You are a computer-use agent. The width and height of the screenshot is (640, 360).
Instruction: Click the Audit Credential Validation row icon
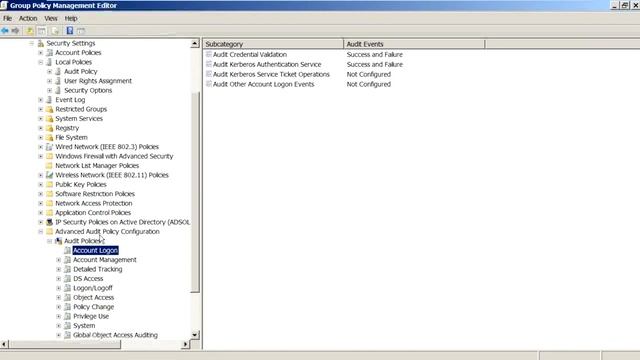coord(209,54)
